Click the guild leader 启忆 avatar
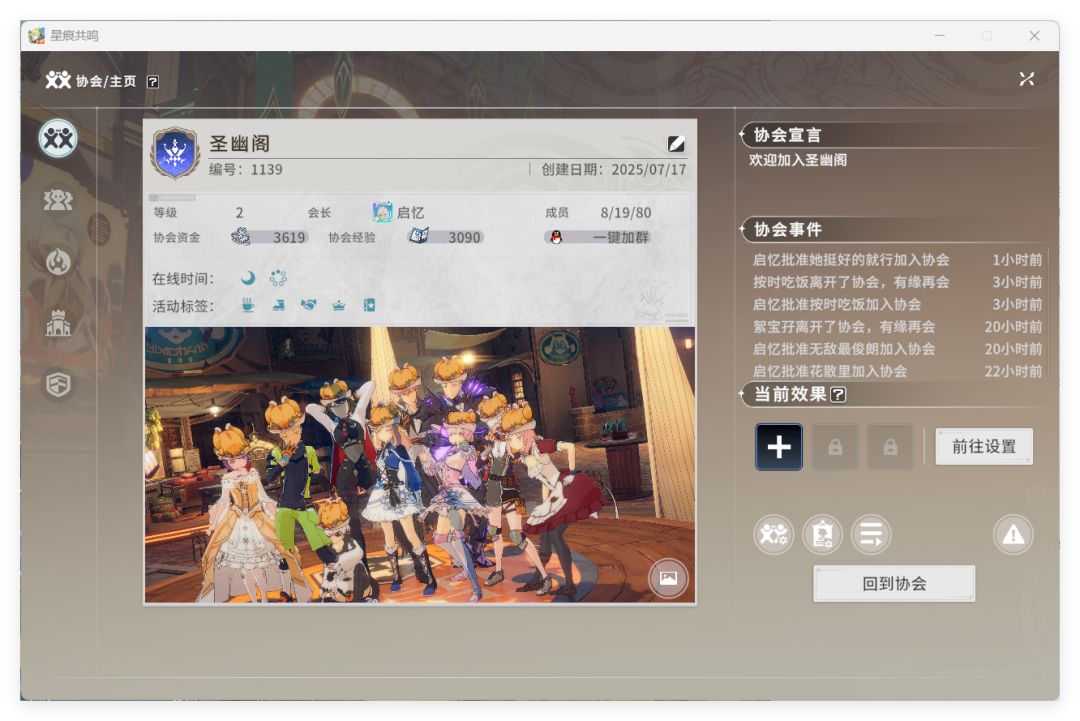 [382, 212]
